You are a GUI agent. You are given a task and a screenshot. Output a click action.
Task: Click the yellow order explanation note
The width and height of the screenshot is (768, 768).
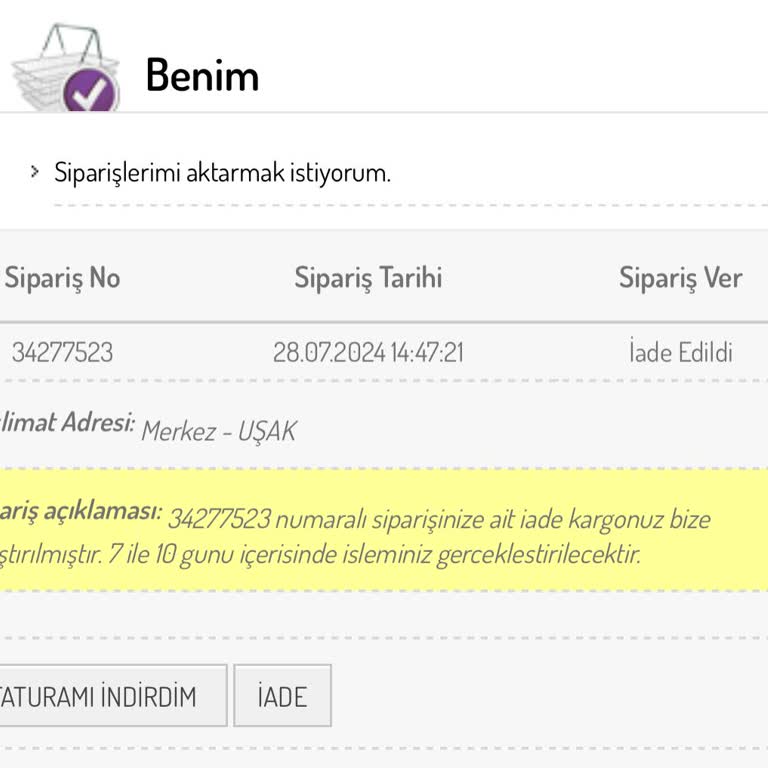(384, 530)
